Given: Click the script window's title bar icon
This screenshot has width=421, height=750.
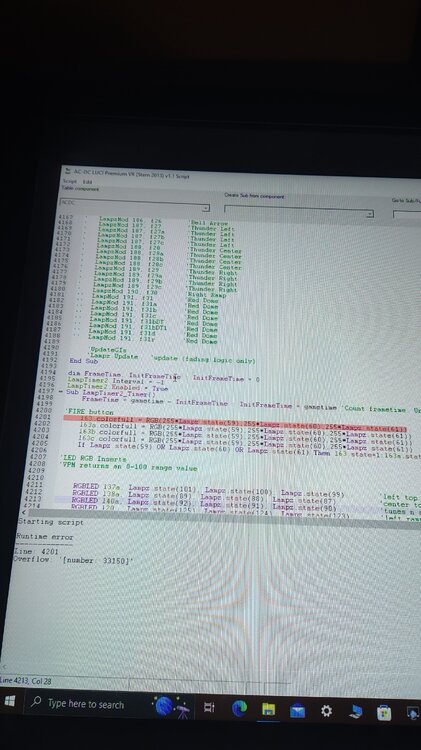Looking at the screenshot, I should coord(66,171).
